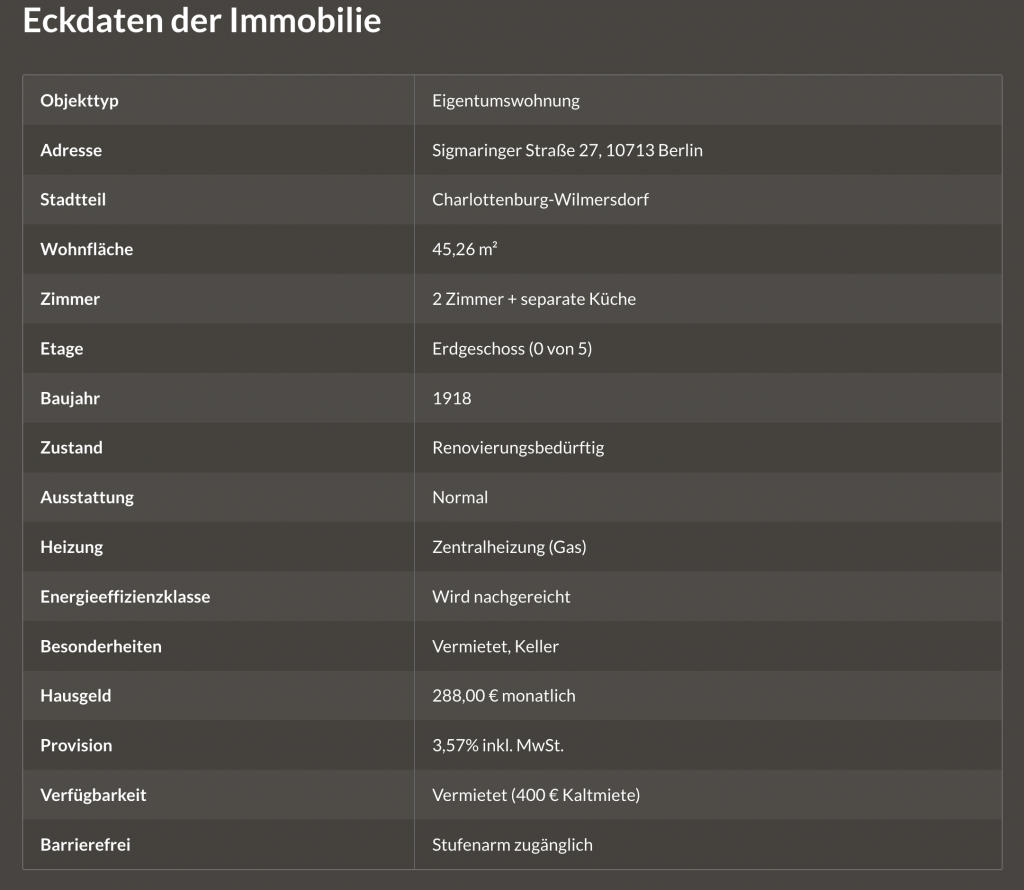Click the Energieeffizienzklasse label

pos(125,596)
